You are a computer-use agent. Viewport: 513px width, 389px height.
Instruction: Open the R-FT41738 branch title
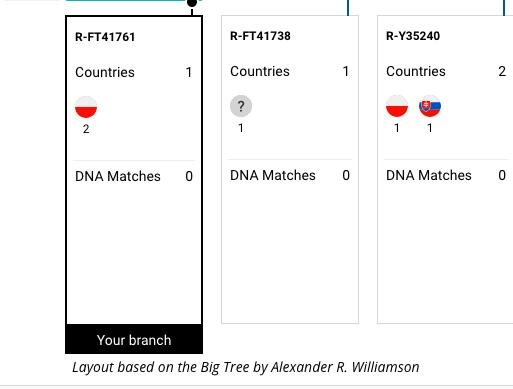click(x=260, y=36)
